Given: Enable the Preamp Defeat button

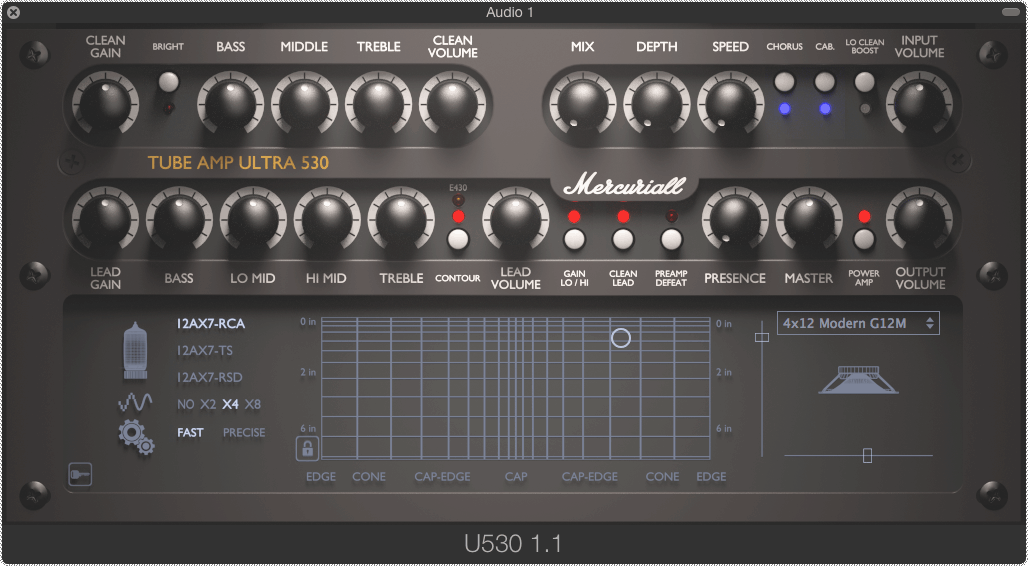Looking at the screenshot, I should [671, 239].
